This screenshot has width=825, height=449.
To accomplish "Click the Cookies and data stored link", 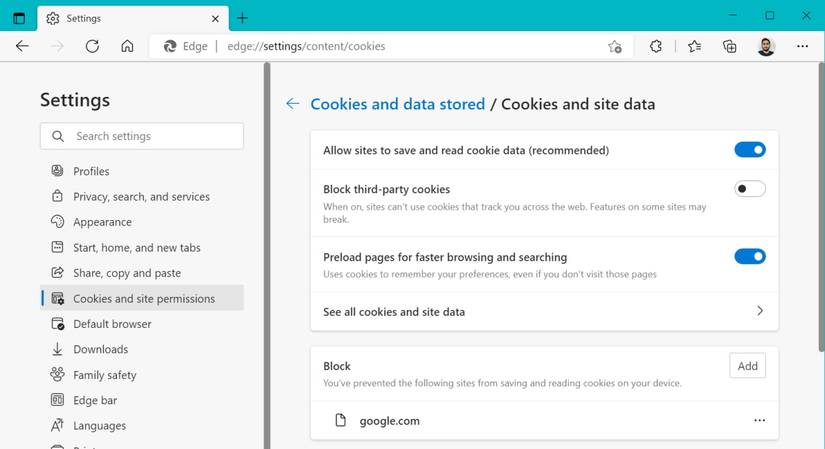I will (397, 104).
